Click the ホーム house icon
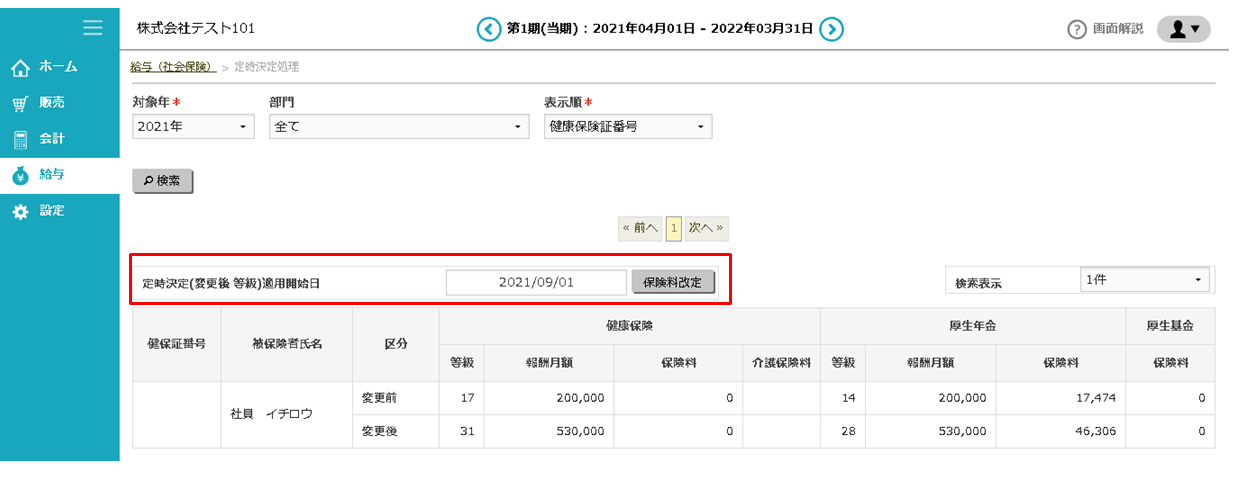This screenshot has width=1241, height=487. tap(20, 68)
